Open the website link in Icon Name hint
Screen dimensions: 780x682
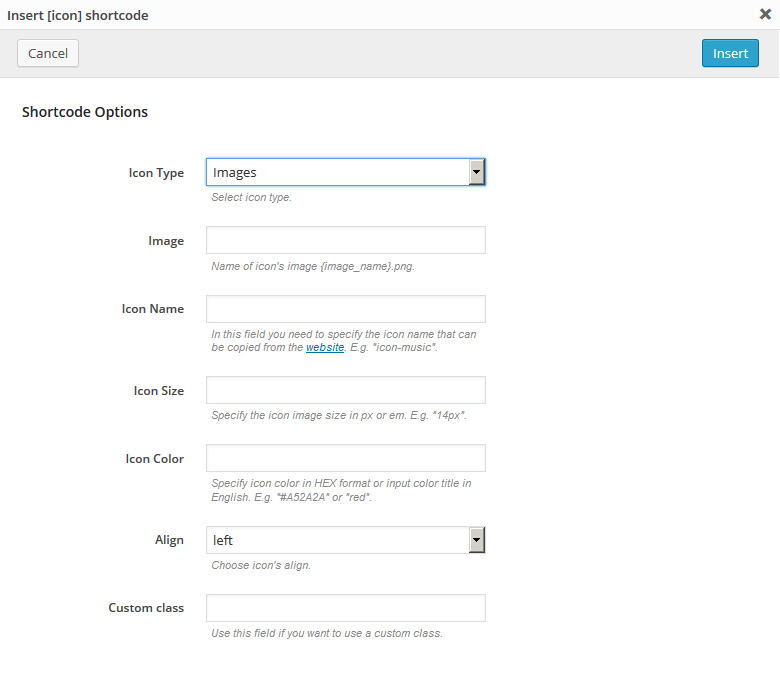click(x=324, y=347)
